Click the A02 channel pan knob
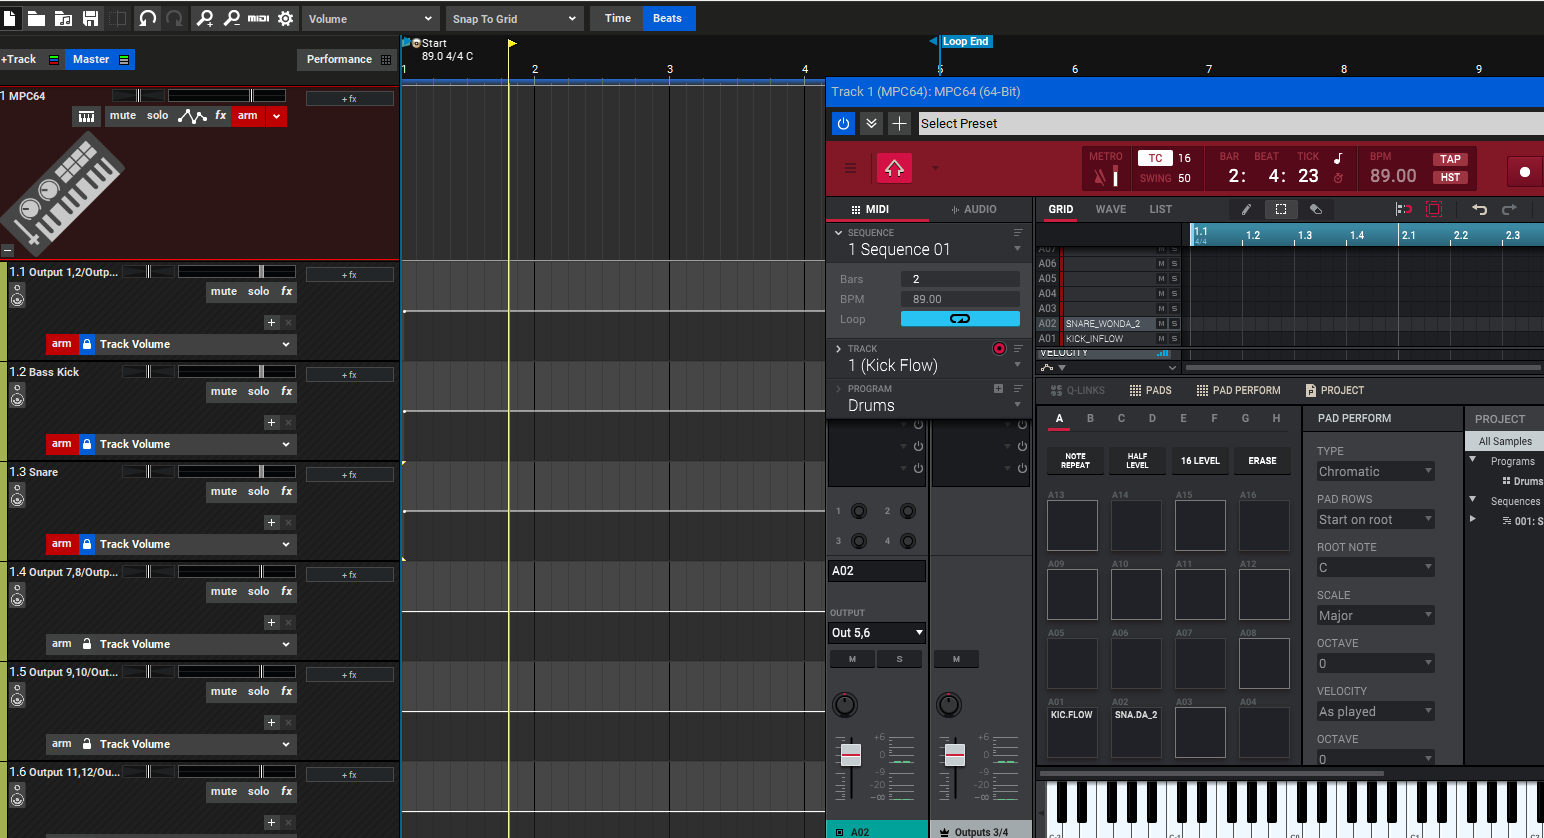 point(845,704)
